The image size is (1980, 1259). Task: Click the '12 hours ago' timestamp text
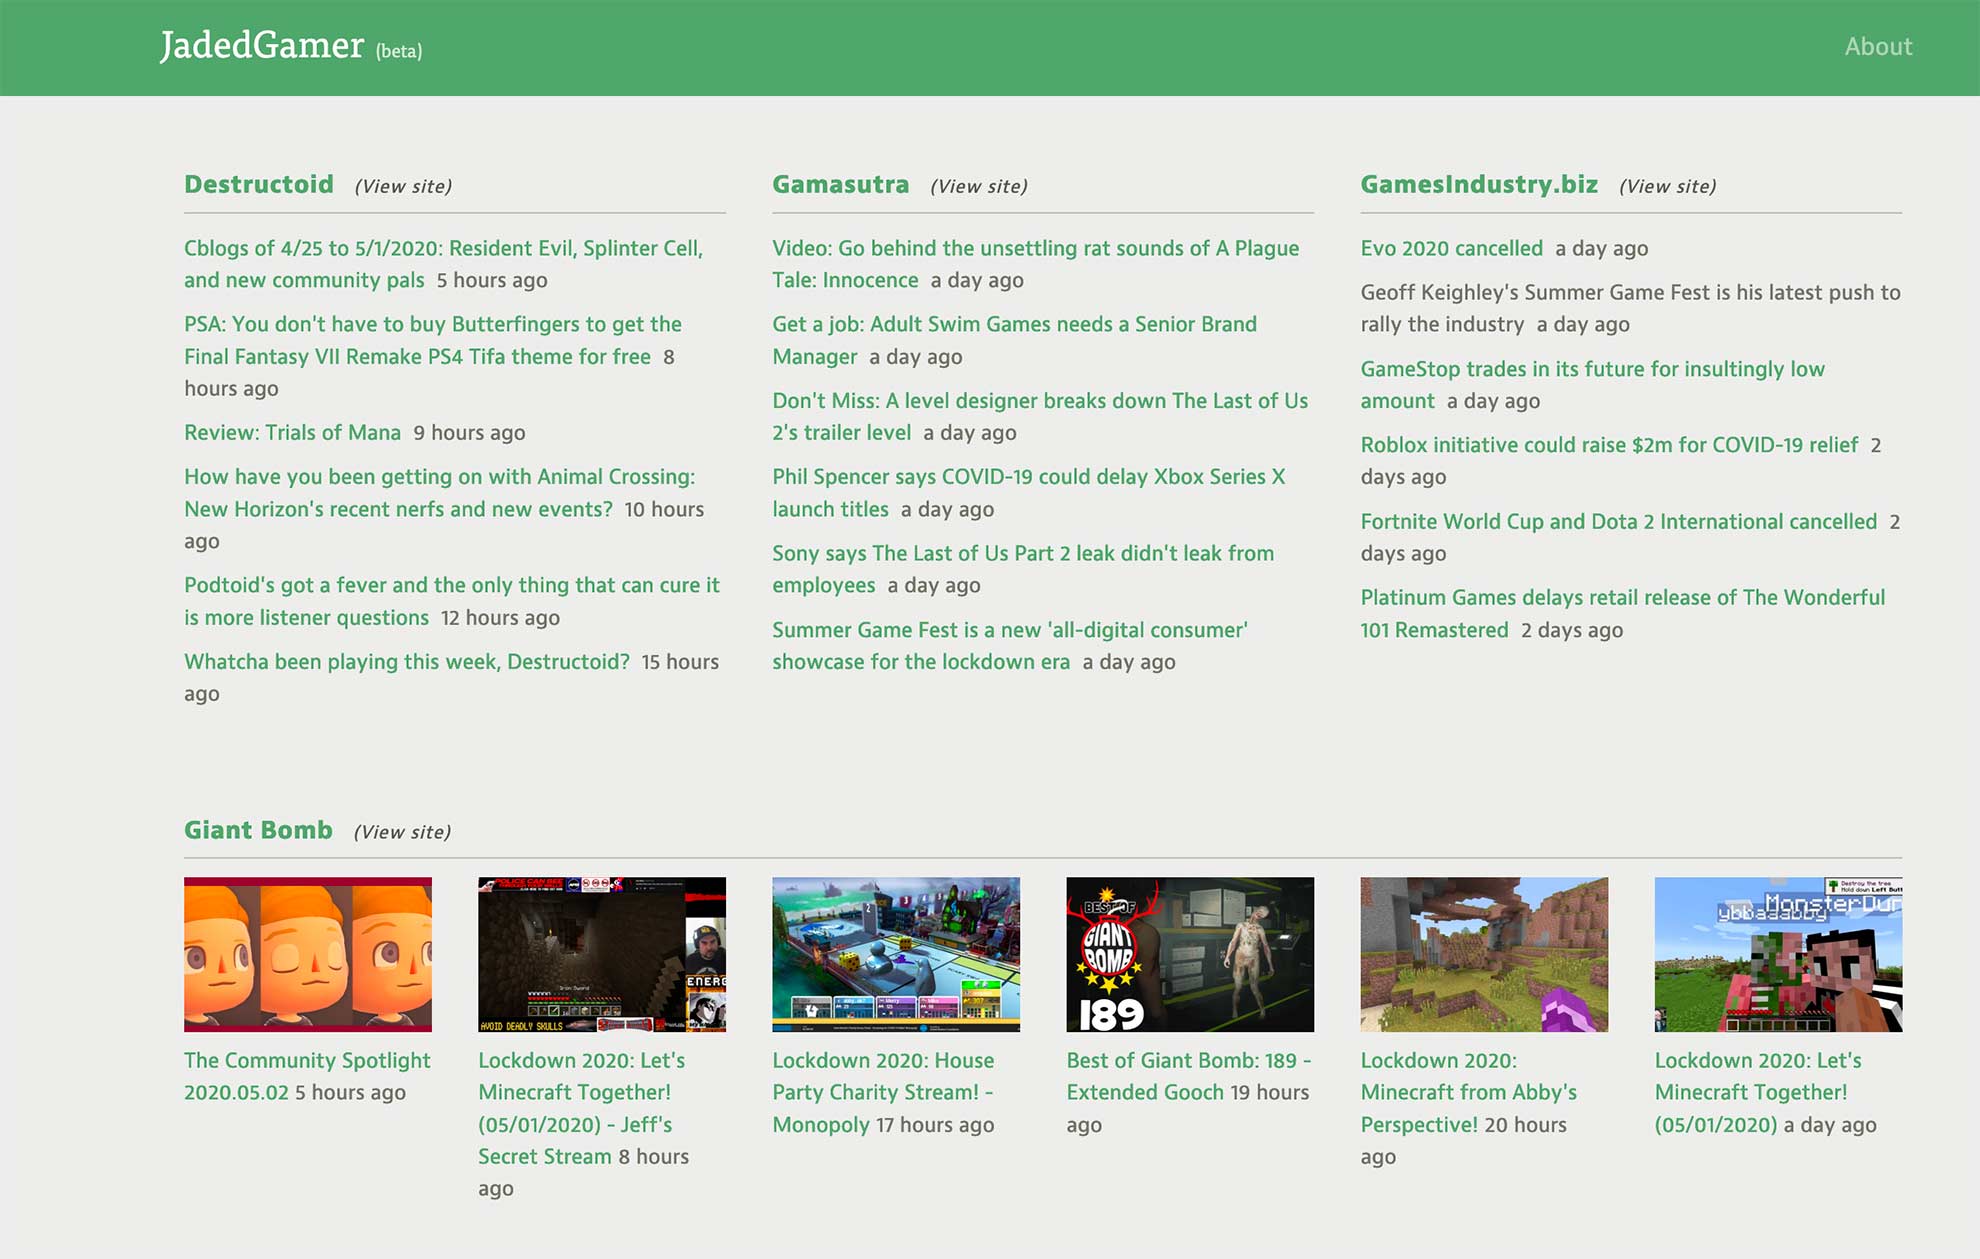click(x=500, y=617)
